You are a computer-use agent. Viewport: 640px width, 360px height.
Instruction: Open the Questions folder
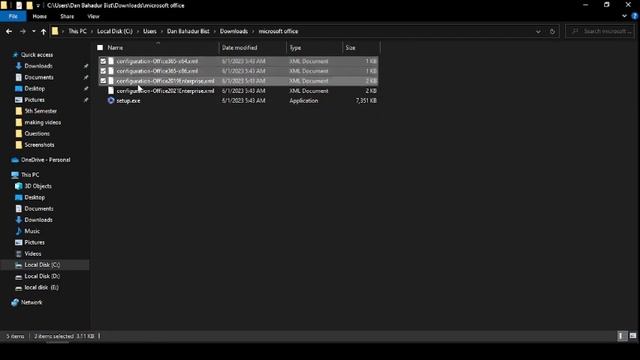(x=37, y=133)
